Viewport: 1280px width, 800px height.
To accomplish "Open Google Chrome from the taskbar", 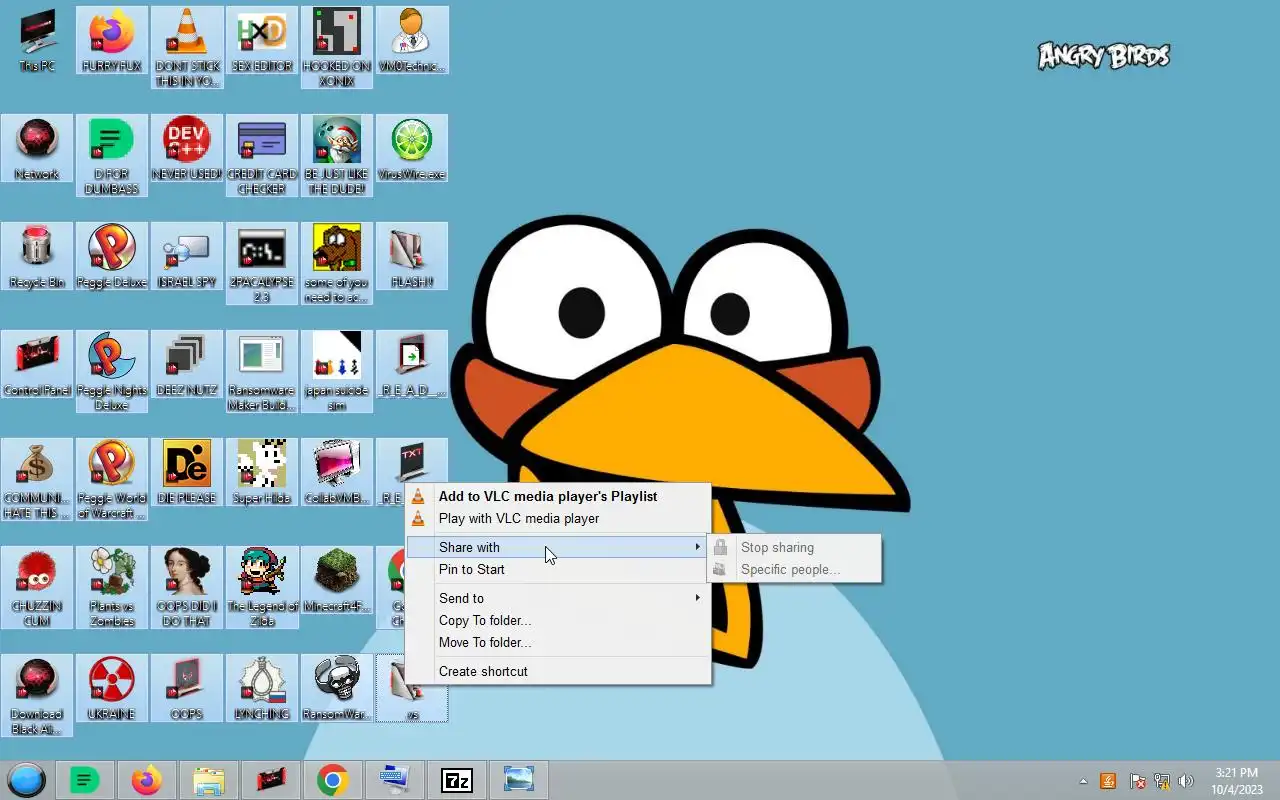I will point(332,780).
